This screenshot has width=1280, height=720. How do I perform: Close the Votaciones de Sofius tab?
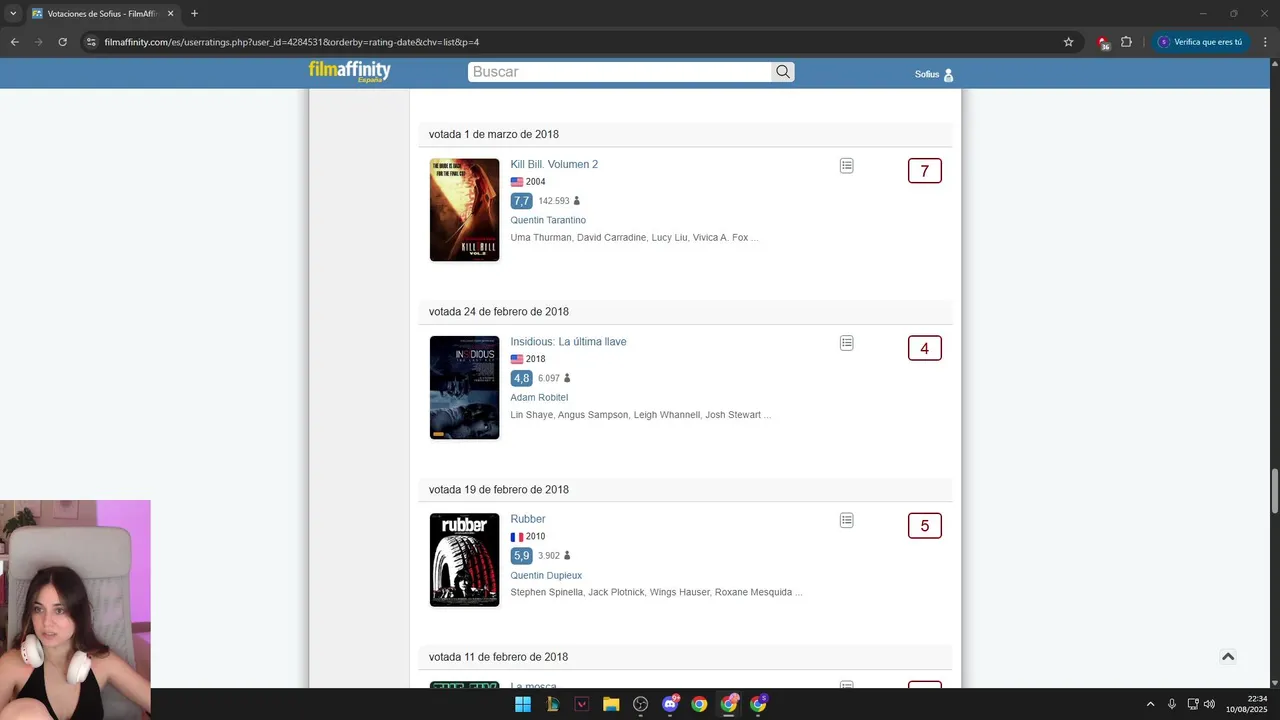pyautogui.click(x=170, y=14)
